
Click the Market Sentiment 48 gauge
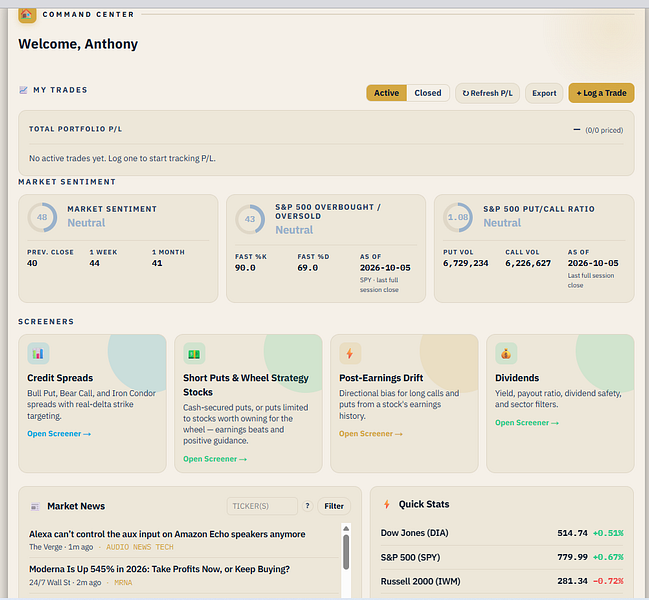(42, 217)
